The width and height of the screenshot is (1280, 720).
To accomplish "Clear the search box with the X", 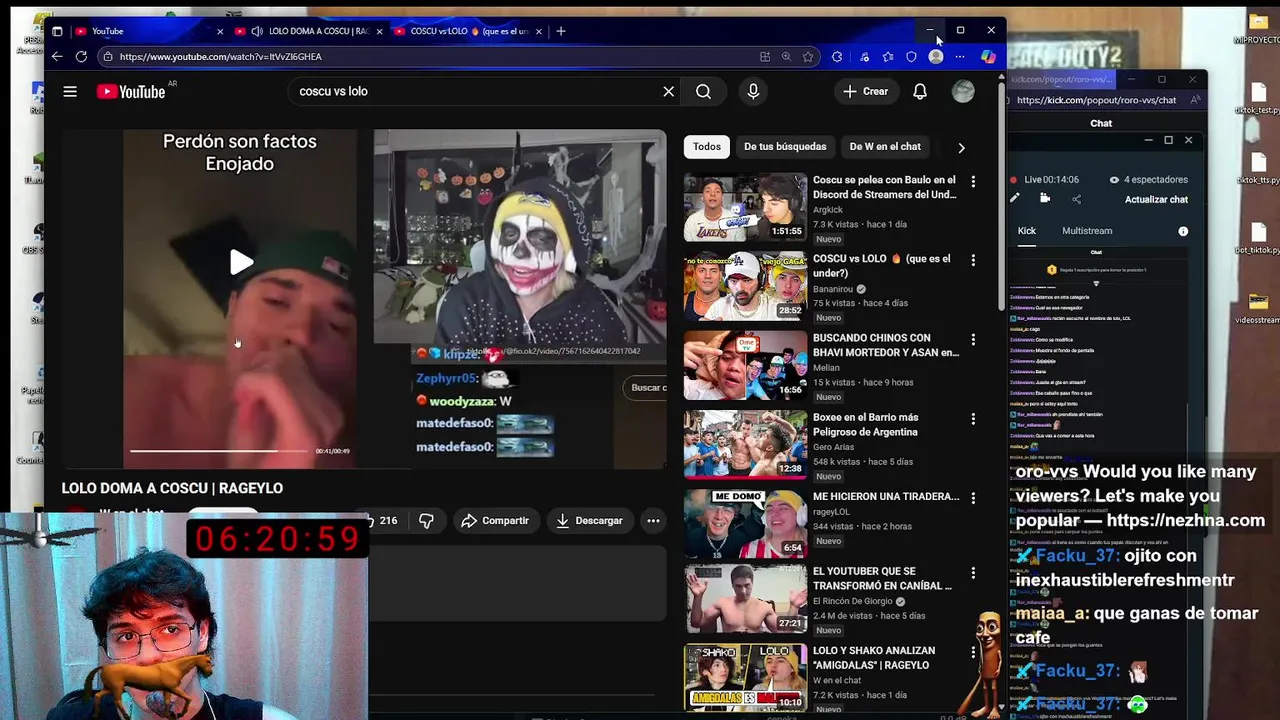I will [669, 91].
